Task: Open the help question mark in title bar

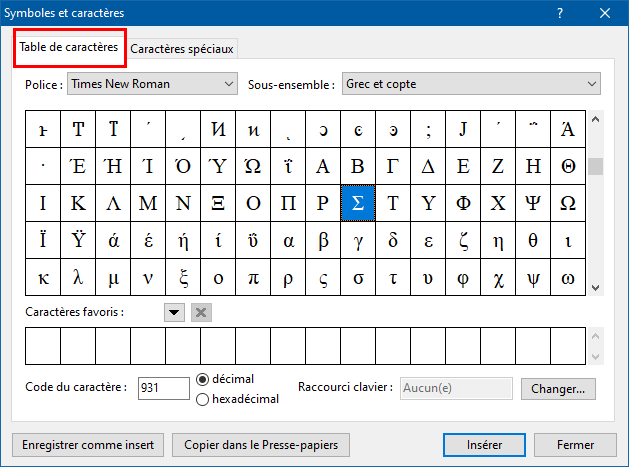Action: tap(560, 13)
